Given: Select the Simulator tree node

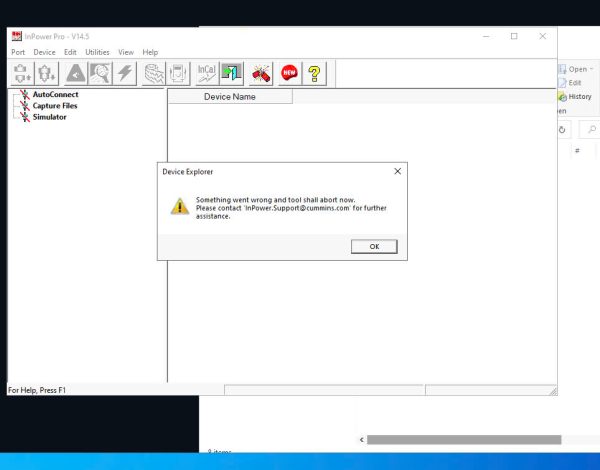Looking at the screenshot, I should [x=49, y=117].
